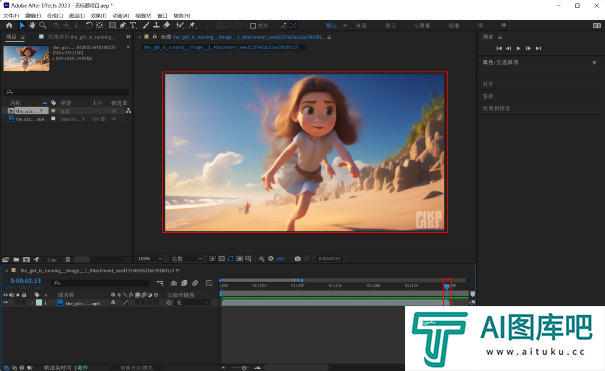605x371 pixels.
Task: Select the Pan Behind anchor point tool
Action: [x=100, y=25]
